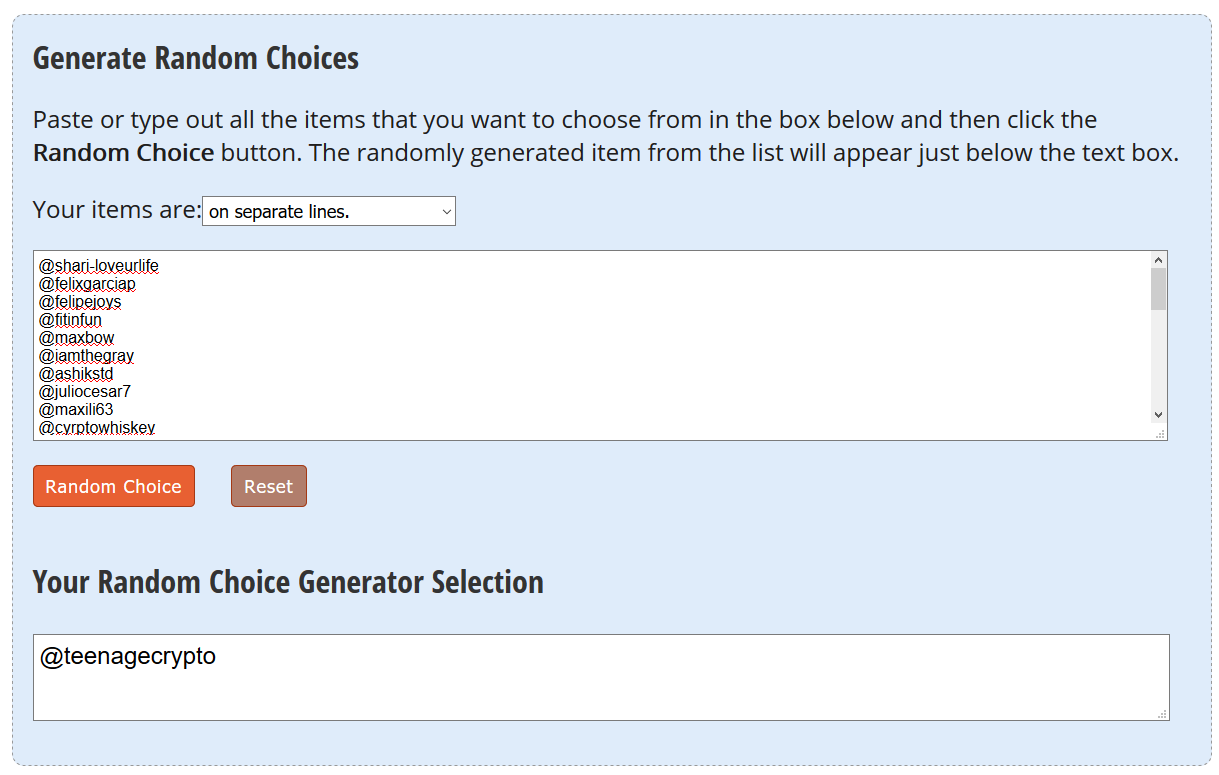Click the @cyrptowhiskey entry
The image size is (1219, 775).
[x=97, y=428]
